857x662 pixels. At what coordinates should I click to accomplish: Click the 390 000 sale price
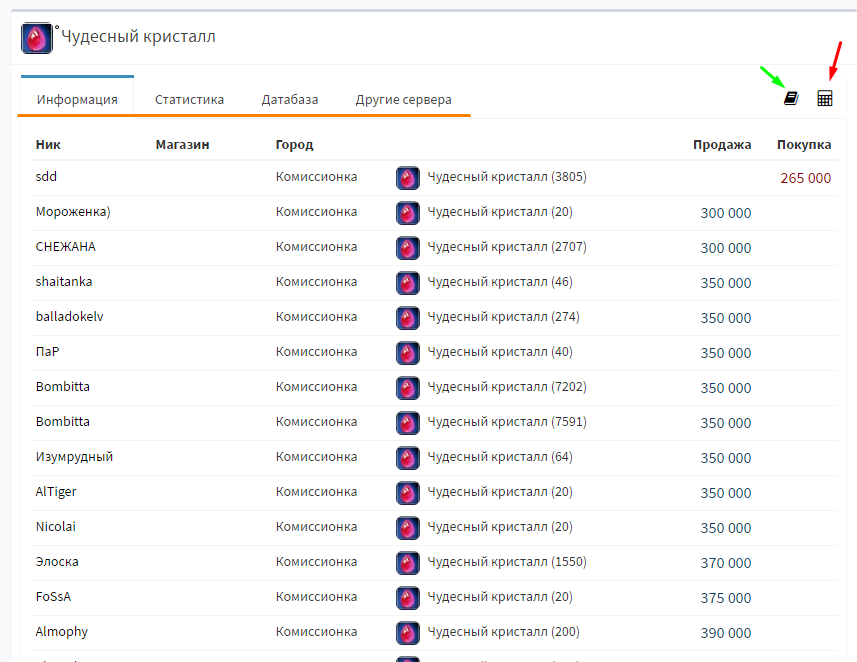[726, 633]
